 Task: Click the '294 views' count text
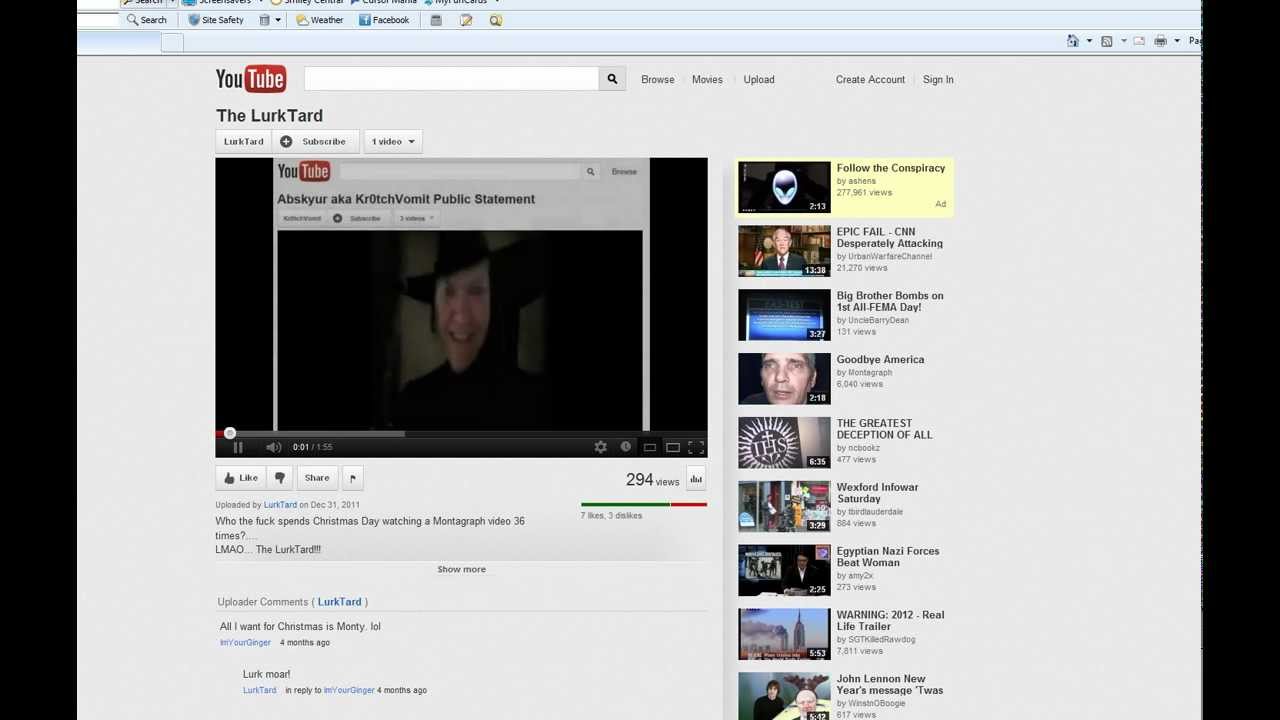tap(652, 480)
